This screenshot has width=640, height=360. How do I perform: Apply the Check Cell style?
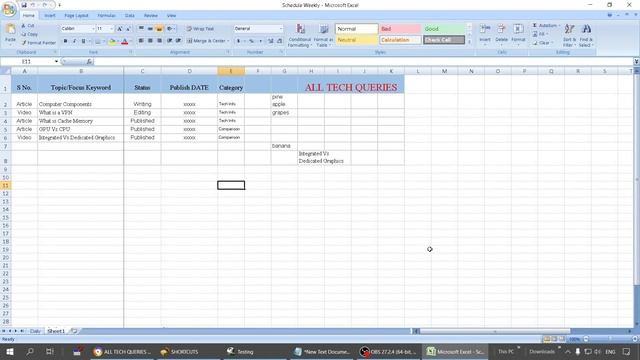(444, 40)
